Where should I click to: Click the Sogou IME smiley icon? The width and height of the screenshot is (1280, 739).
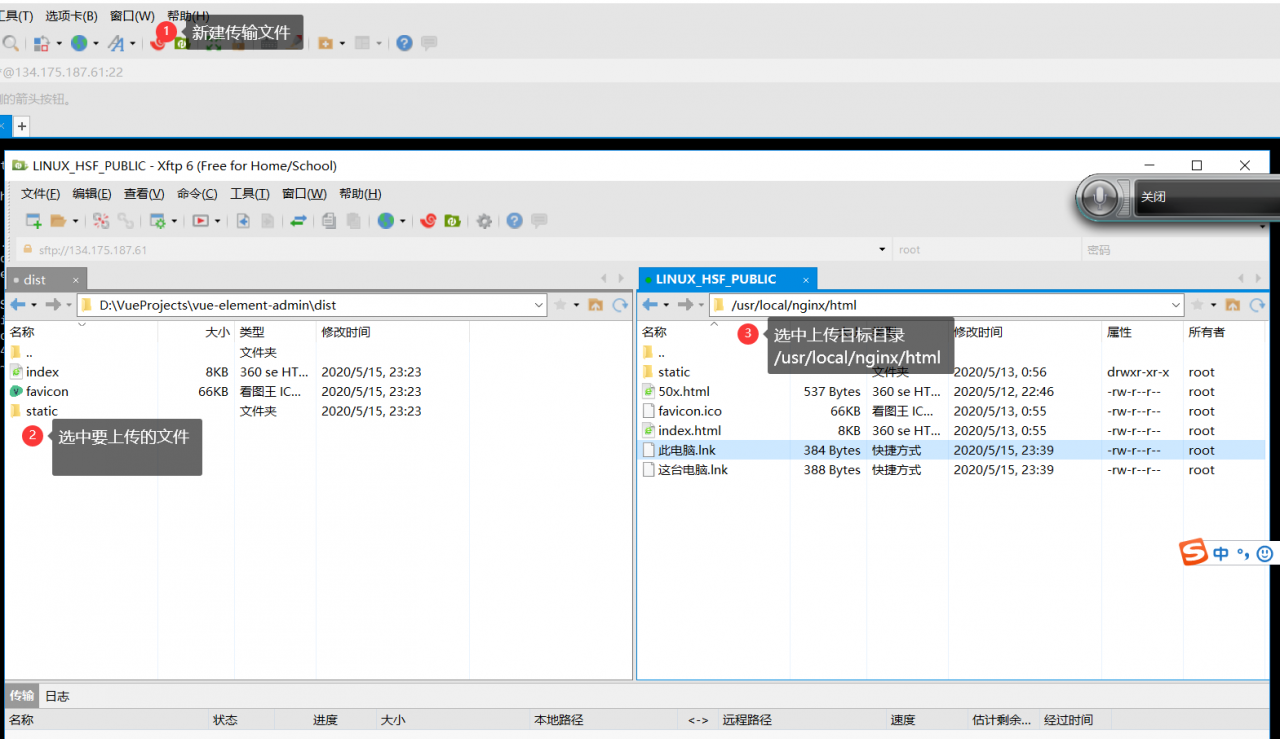click(1265, 553)
